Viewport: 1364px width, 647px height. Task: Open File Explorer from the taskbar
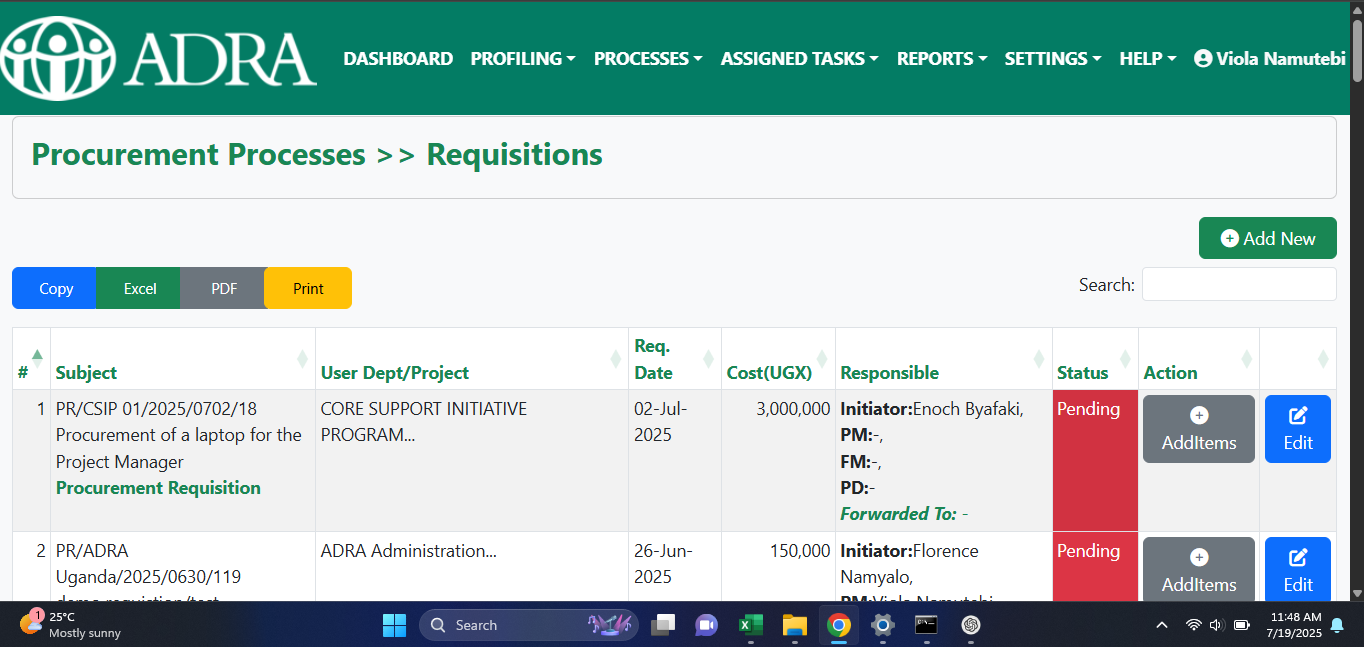point(794,625)
